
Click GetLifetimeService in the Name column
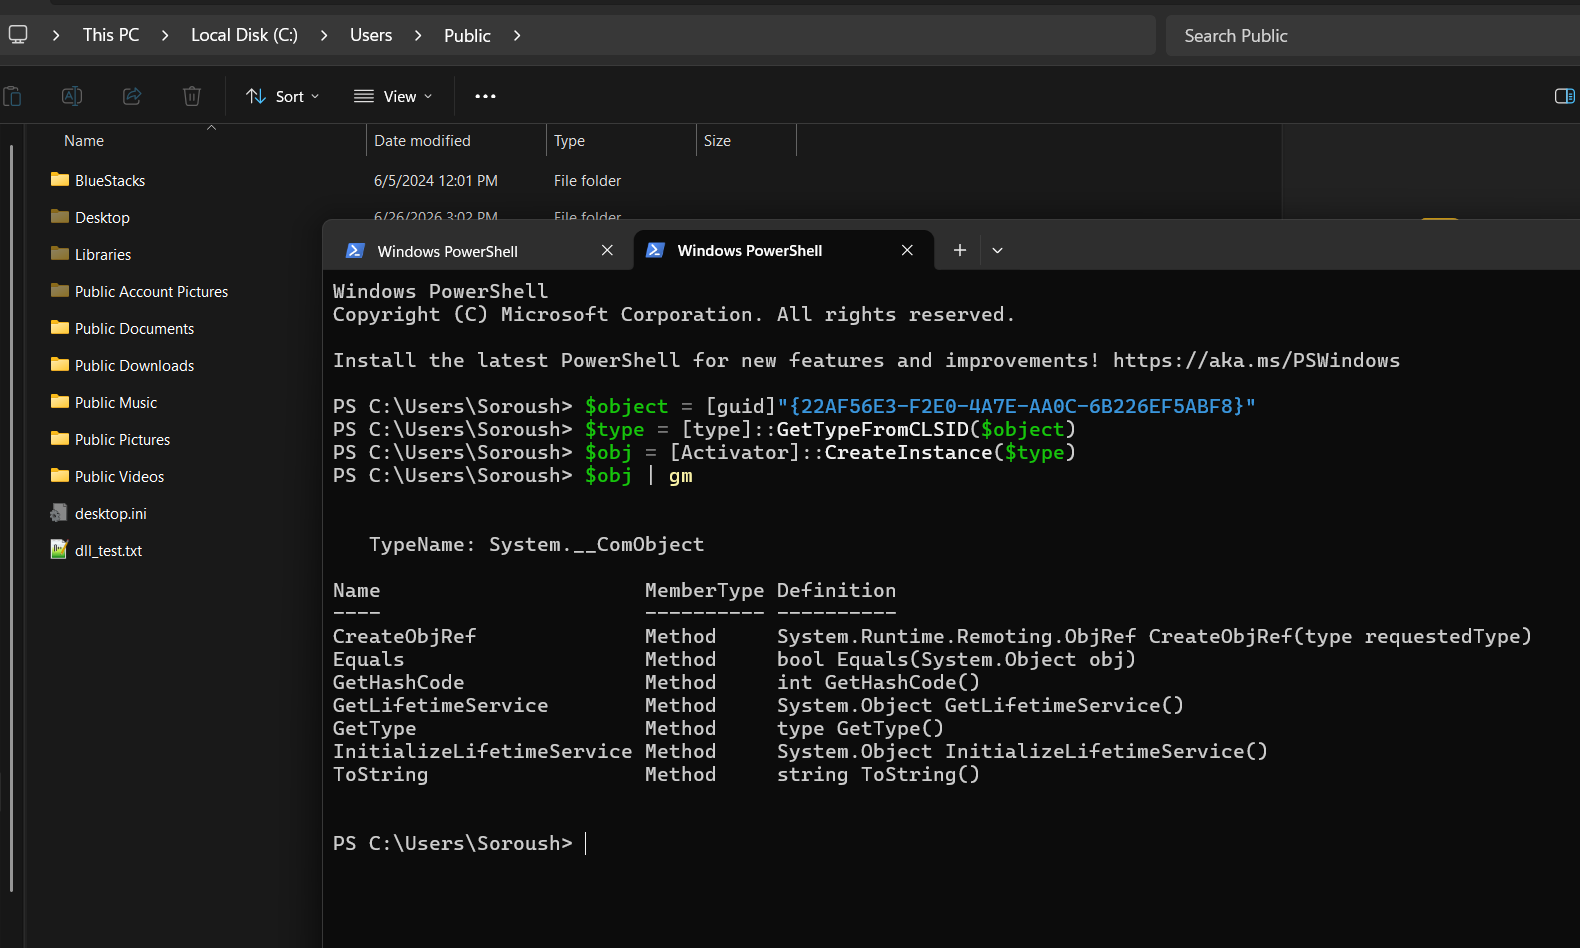[x=440, y=705]
